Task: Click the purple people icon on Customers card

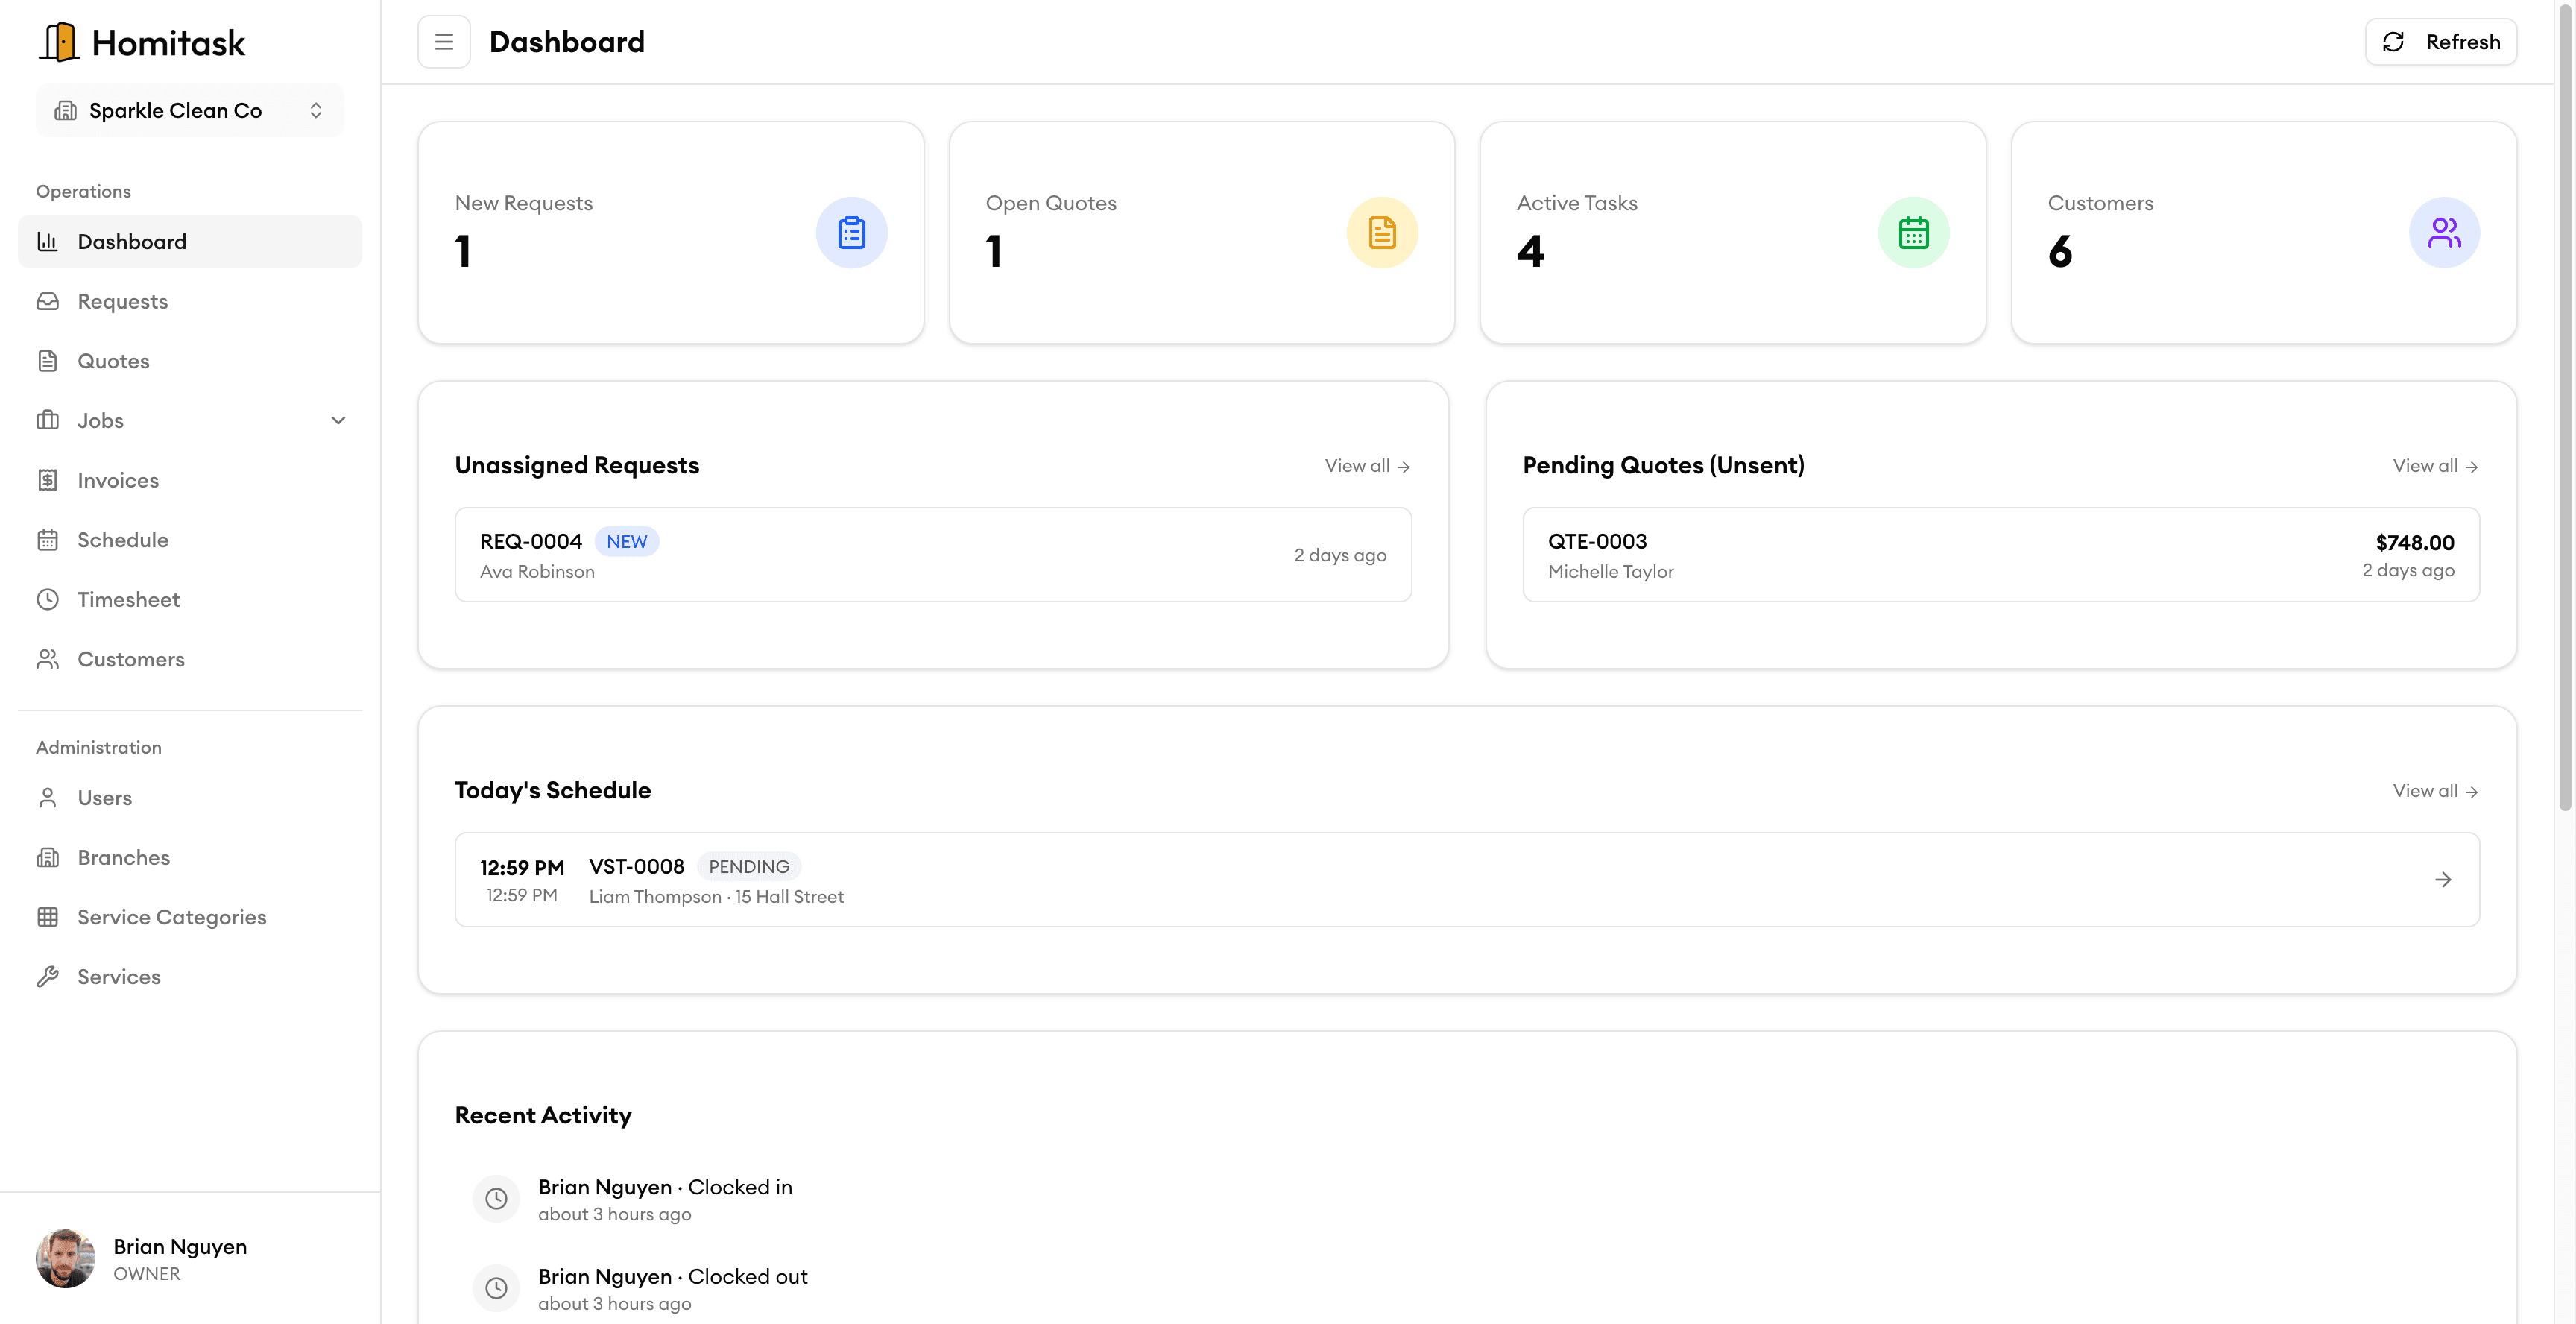Action: [x=2444, y=232]
